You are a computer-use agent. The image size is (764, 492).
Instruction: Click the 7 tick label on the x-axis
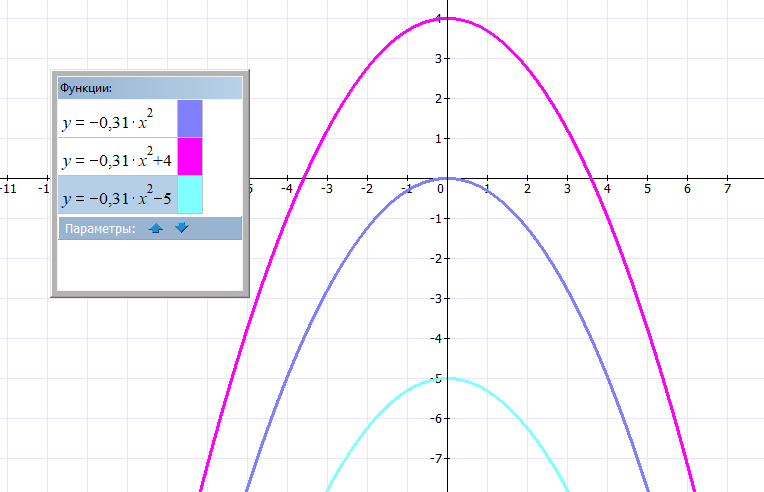click(727, 188)
